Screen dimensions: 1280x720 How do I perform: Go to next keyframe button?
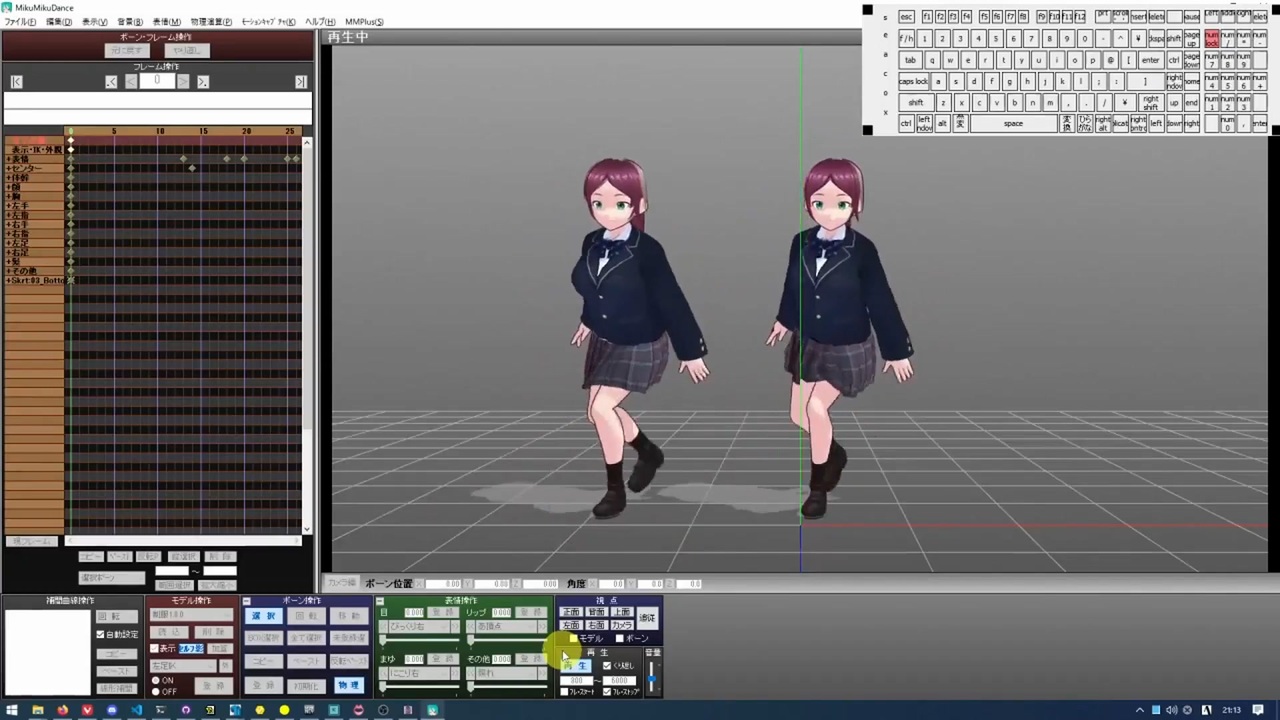203,82
